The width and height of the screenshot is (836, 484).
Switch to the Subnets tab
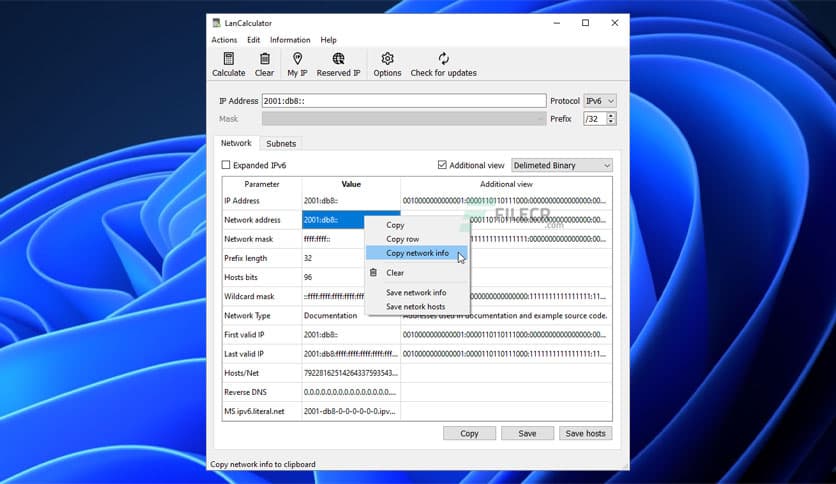tap(281, 143)
